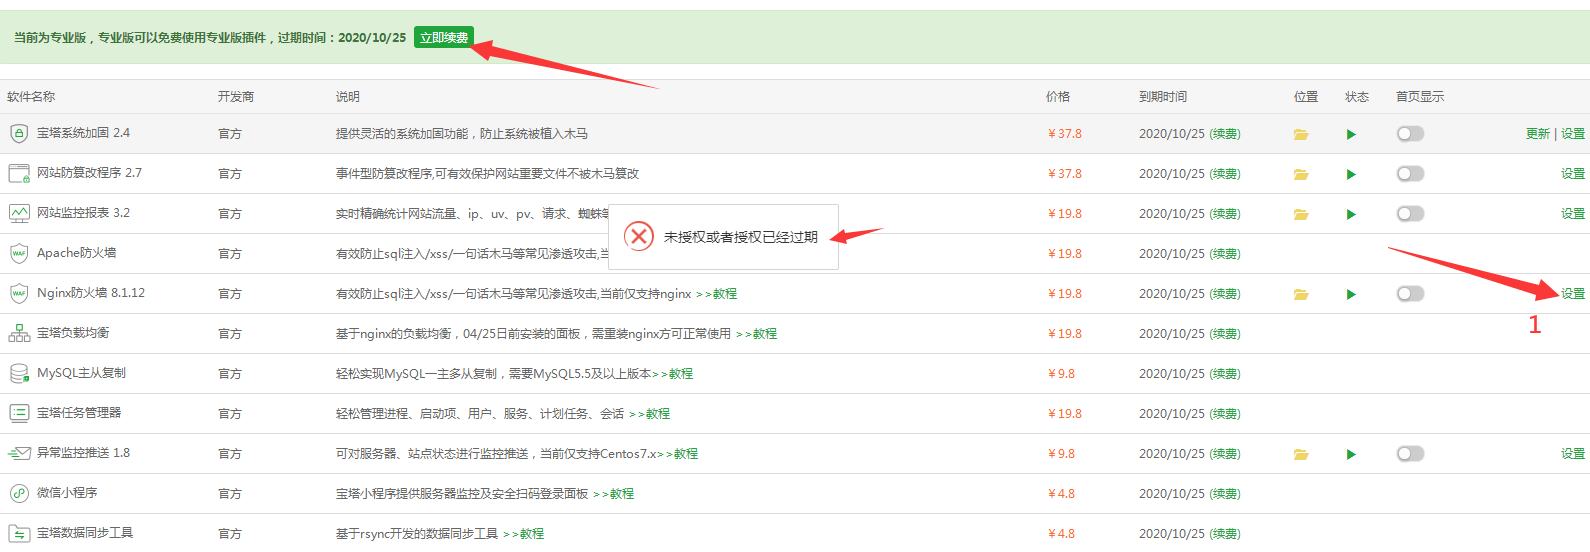
Task: Click price ¥9.8 in MySQL主从复制 row
Action: coord(1061,374)
